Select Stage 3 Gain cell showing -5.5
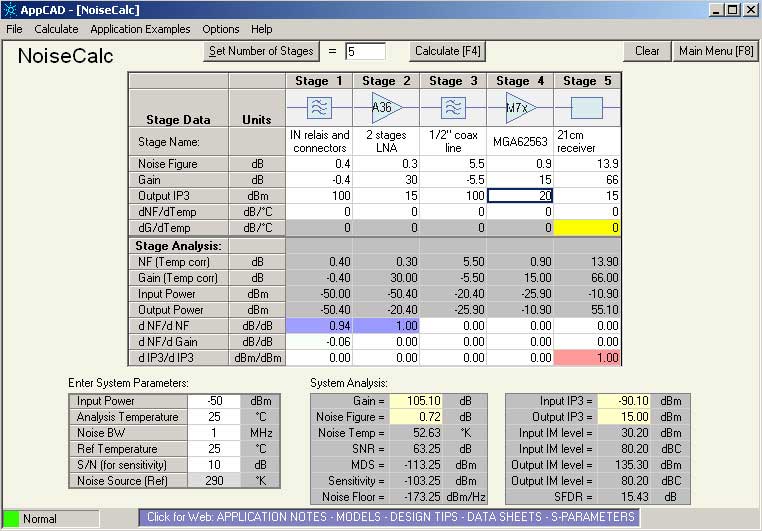762x531 pixels. click(x=453, y=180)
